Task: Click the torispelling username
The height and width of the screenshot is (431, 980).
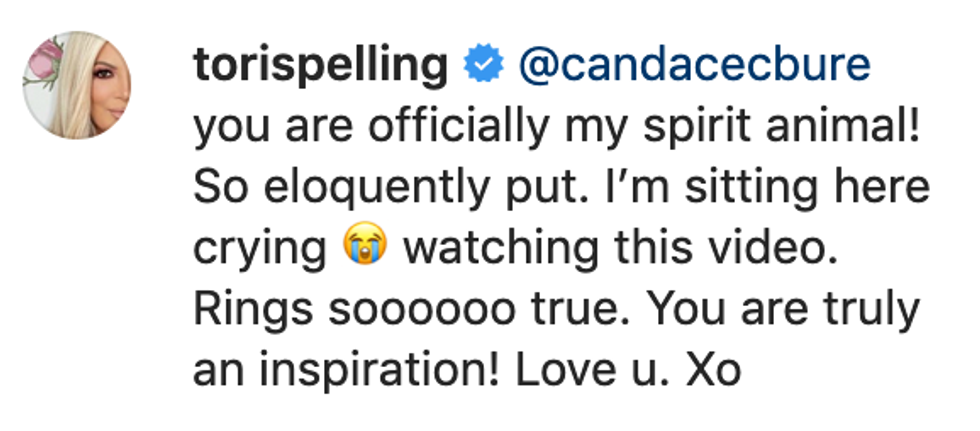Action: [x=319, y=67]
